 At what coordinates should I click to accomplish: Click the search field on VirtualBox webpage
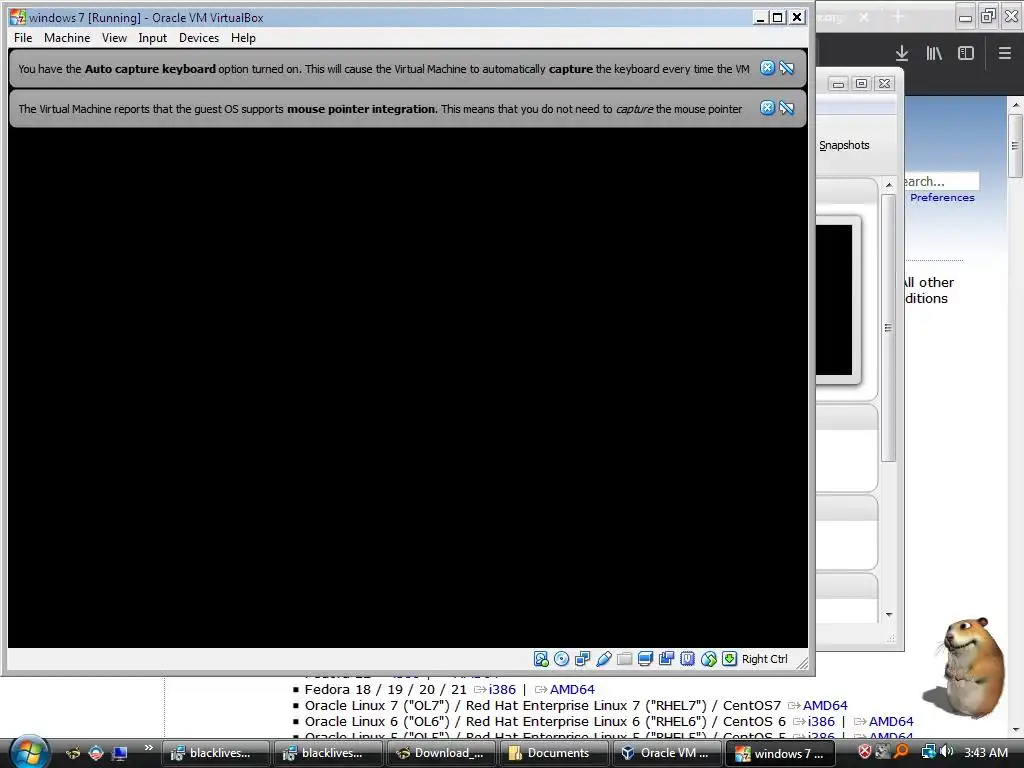(x=940, y=181)
